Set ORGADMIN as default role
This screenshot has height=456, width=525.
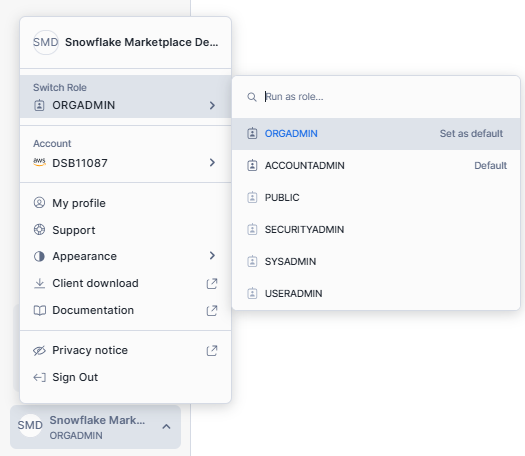click(471, 134)
